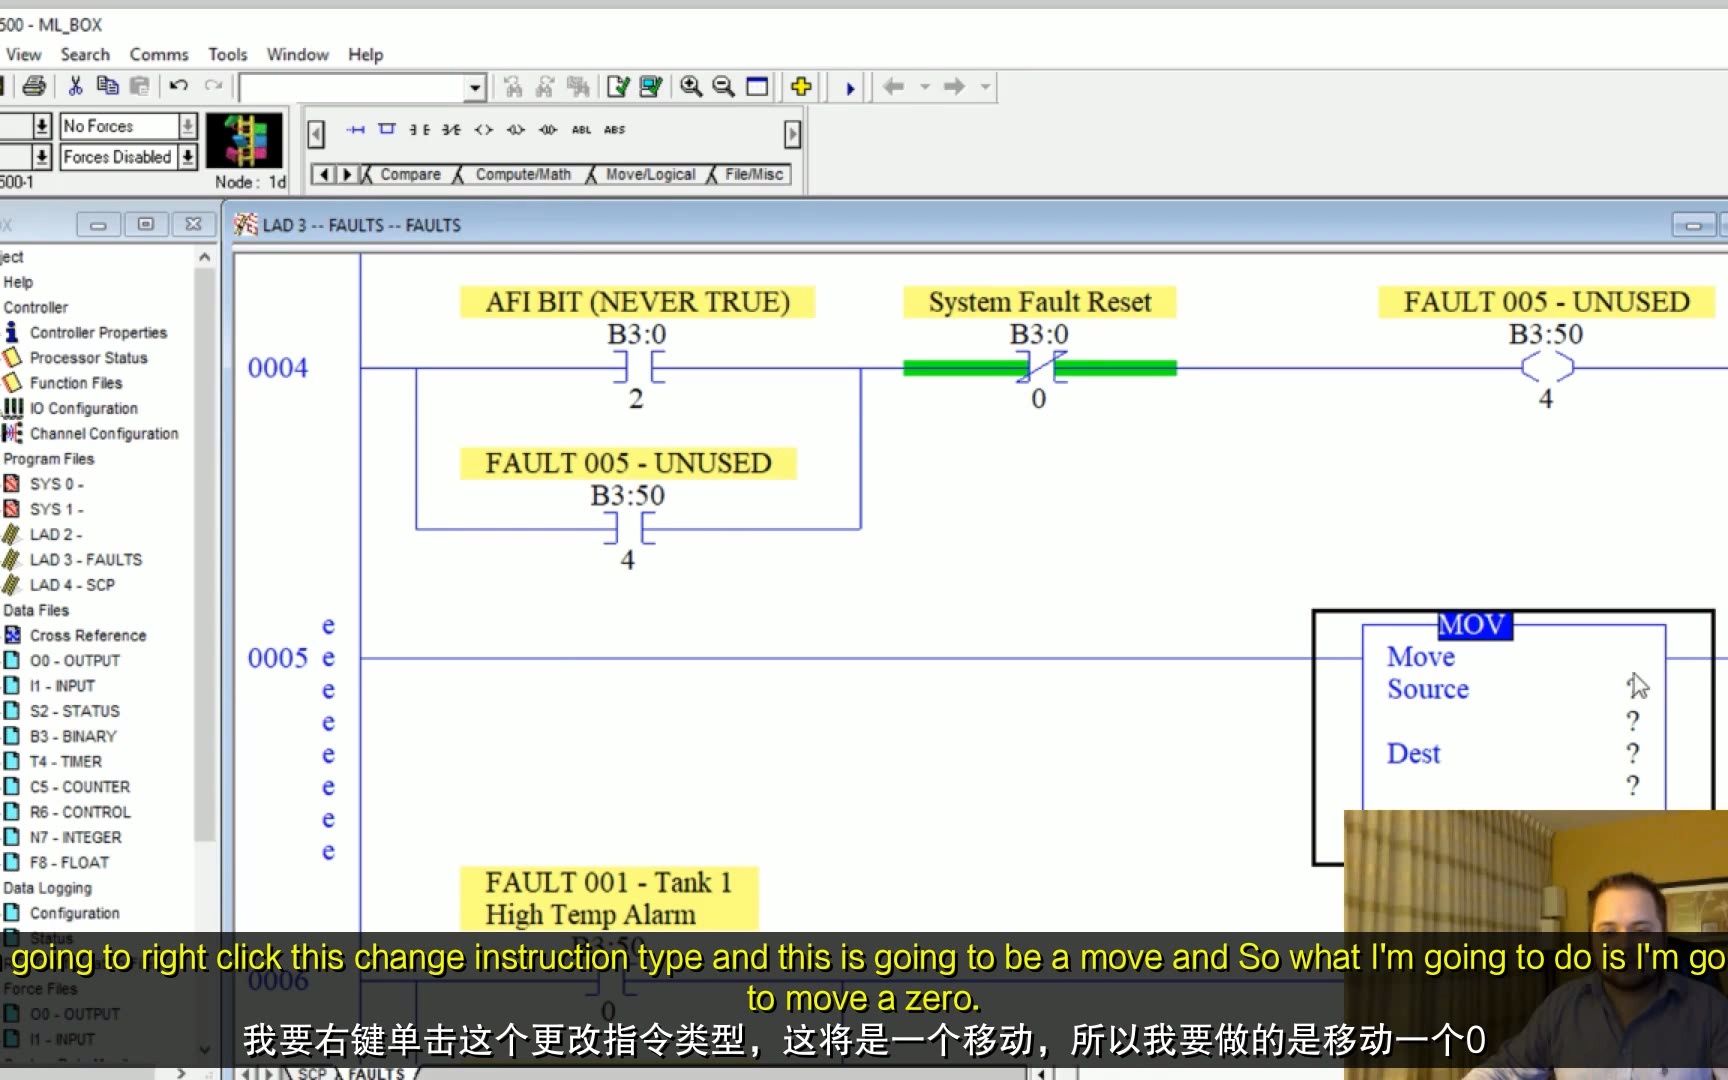Select the Output Energize coil icon
The height and width of the screenshot is (1080, 1728).
[x=483, y=129]
